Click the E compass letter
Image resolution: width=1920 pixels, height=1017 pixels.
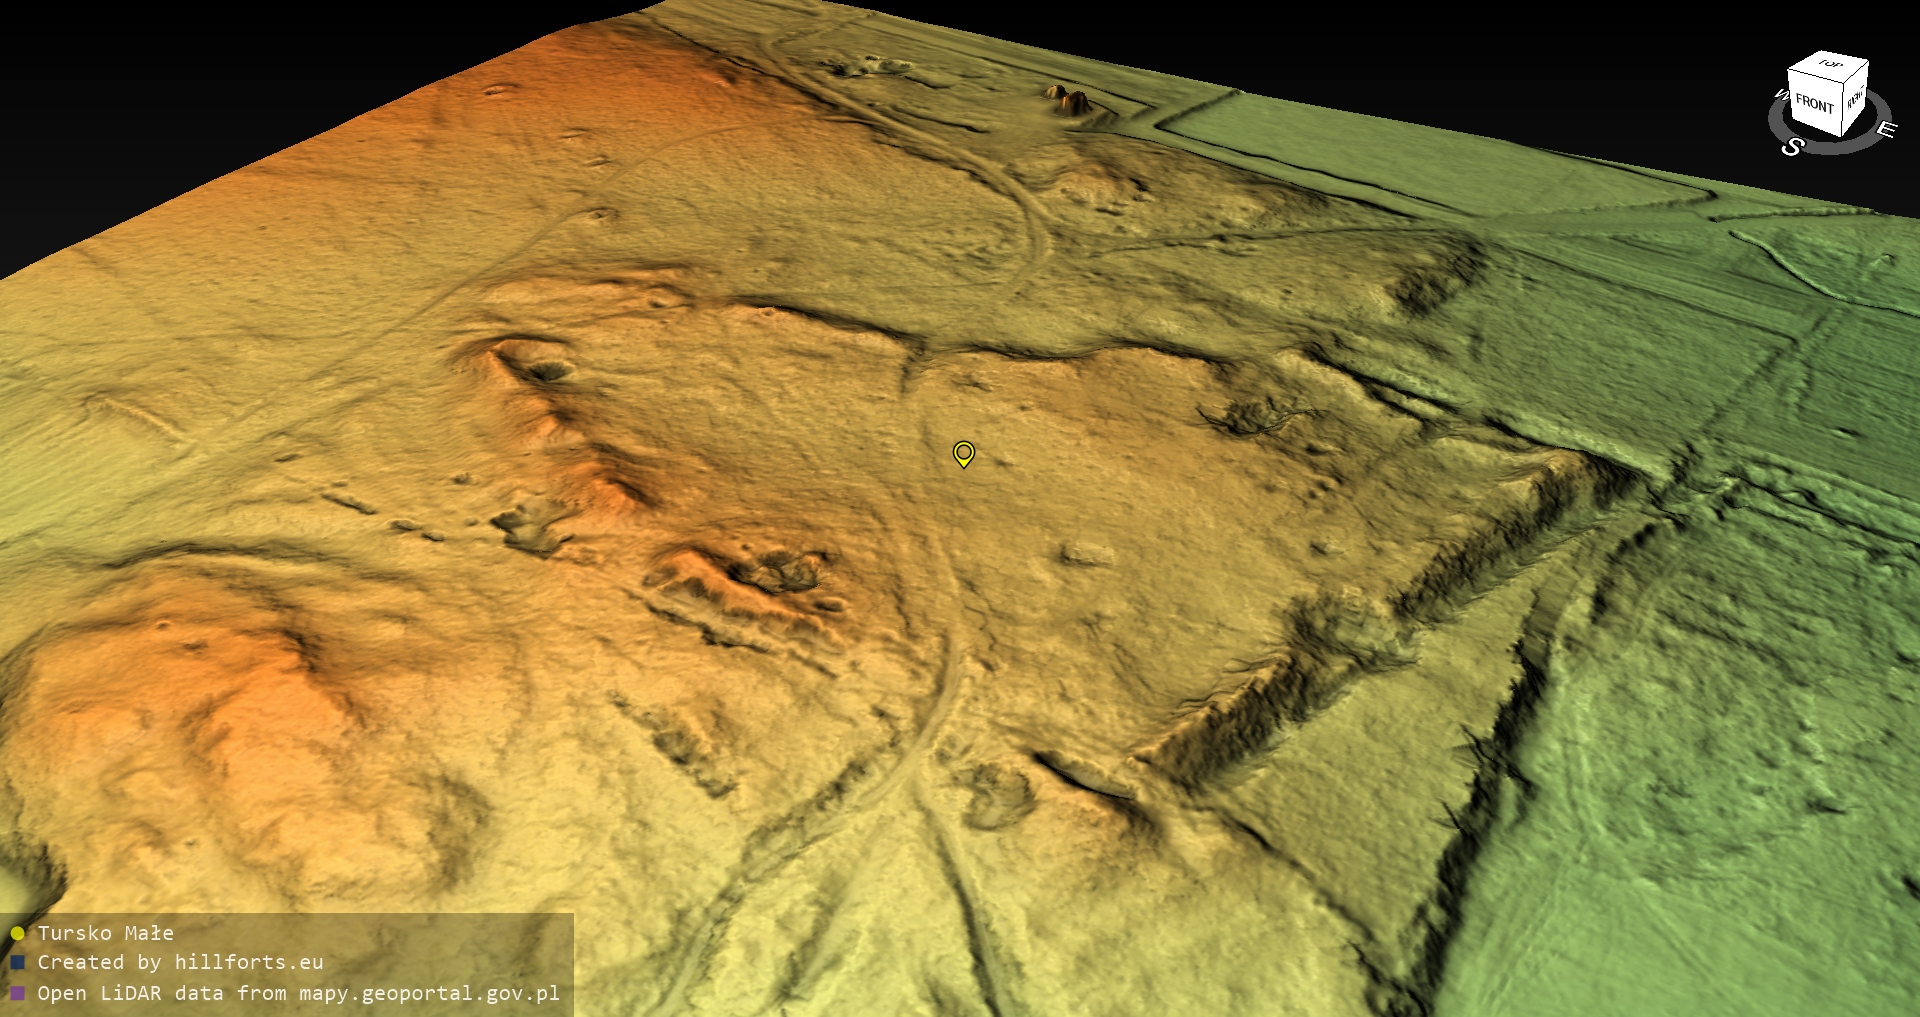pos(1885,130)
